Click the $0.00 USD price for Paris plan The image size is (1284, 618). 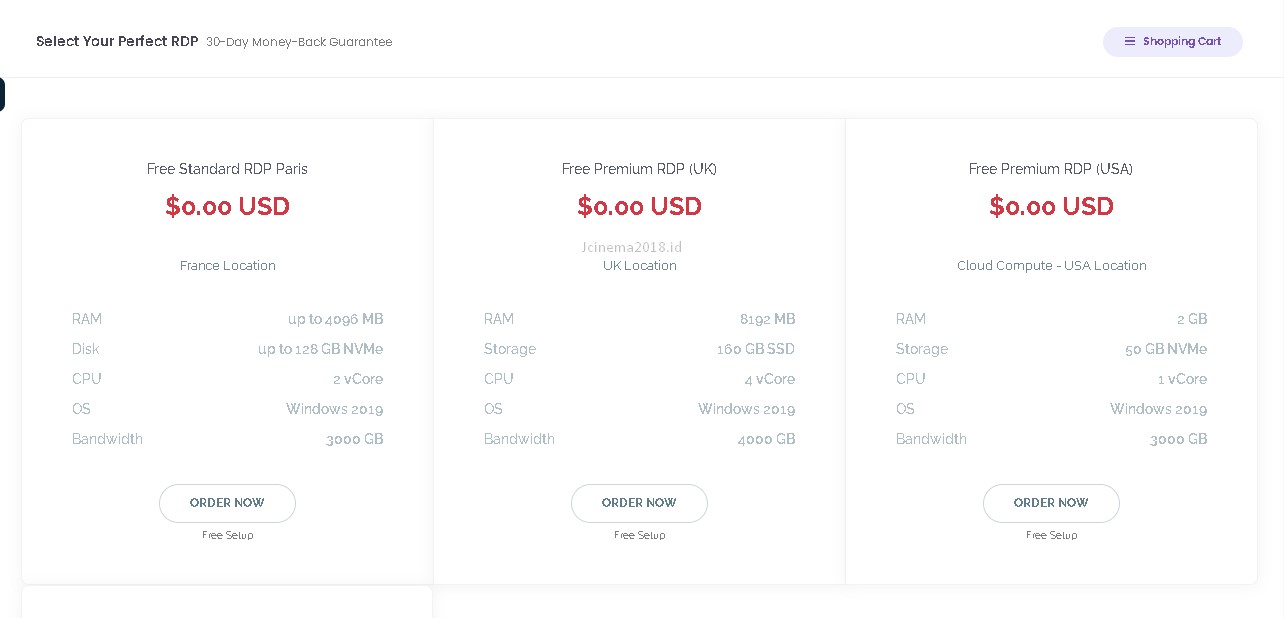tap(227, 207)
